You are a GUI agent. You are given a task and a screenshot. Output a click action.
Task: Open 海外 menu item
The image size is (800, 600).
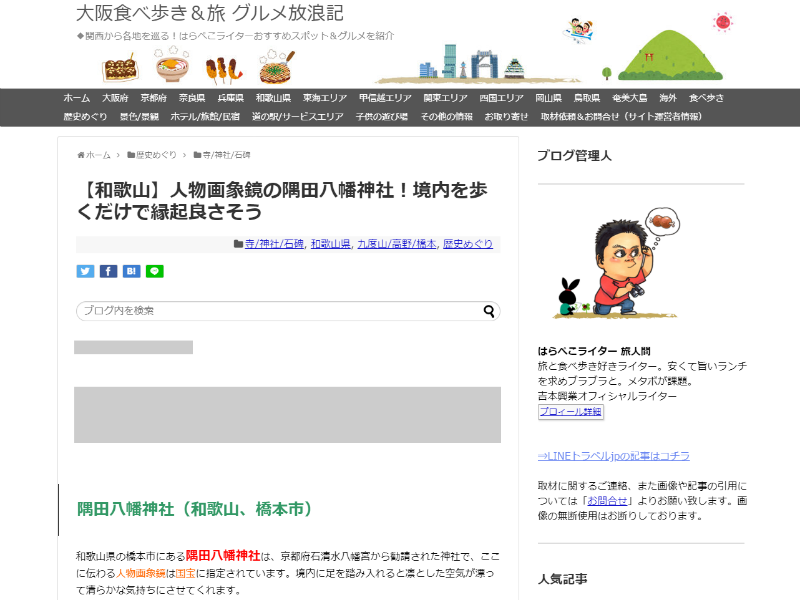[x=668, y=98]
